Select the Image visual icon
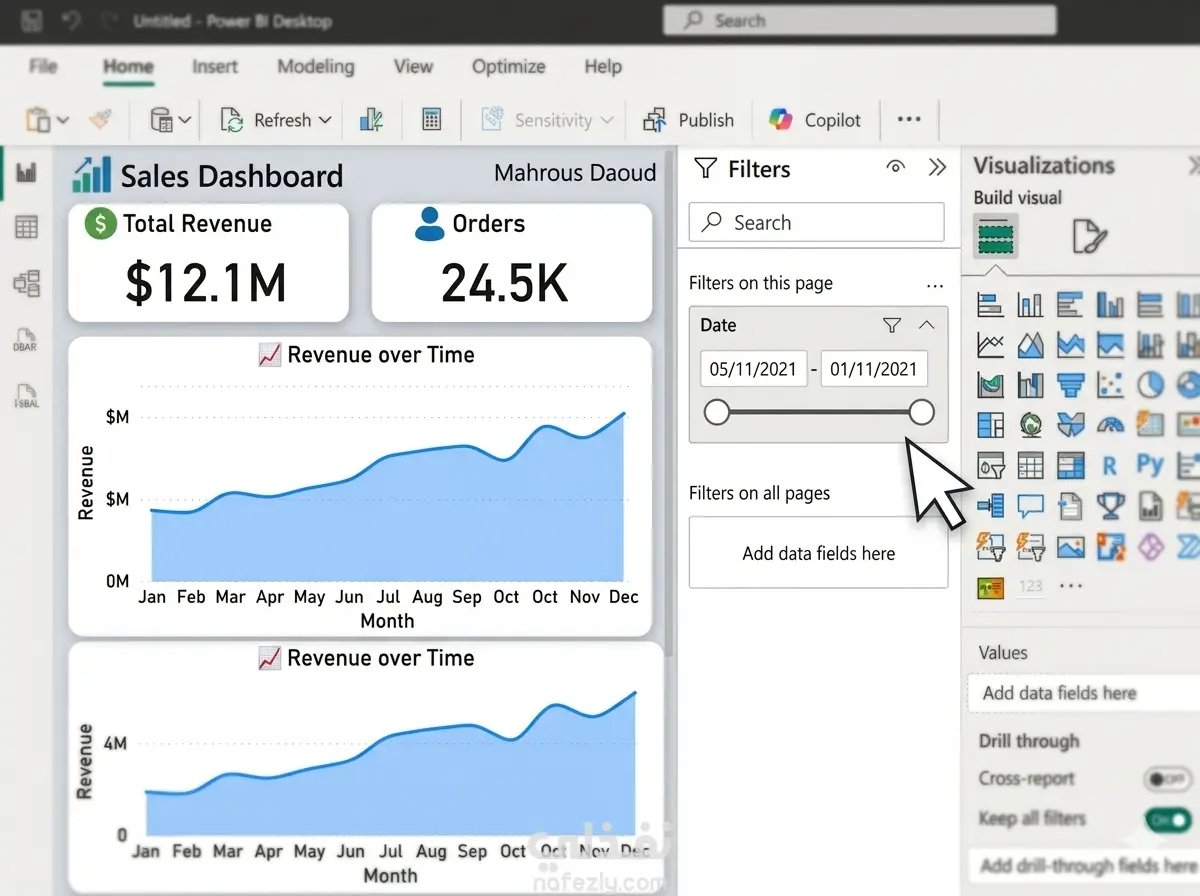Image resolution: width=1200 pixels, height=896 pixels. pyautogui.click(x=1071, y=546)
